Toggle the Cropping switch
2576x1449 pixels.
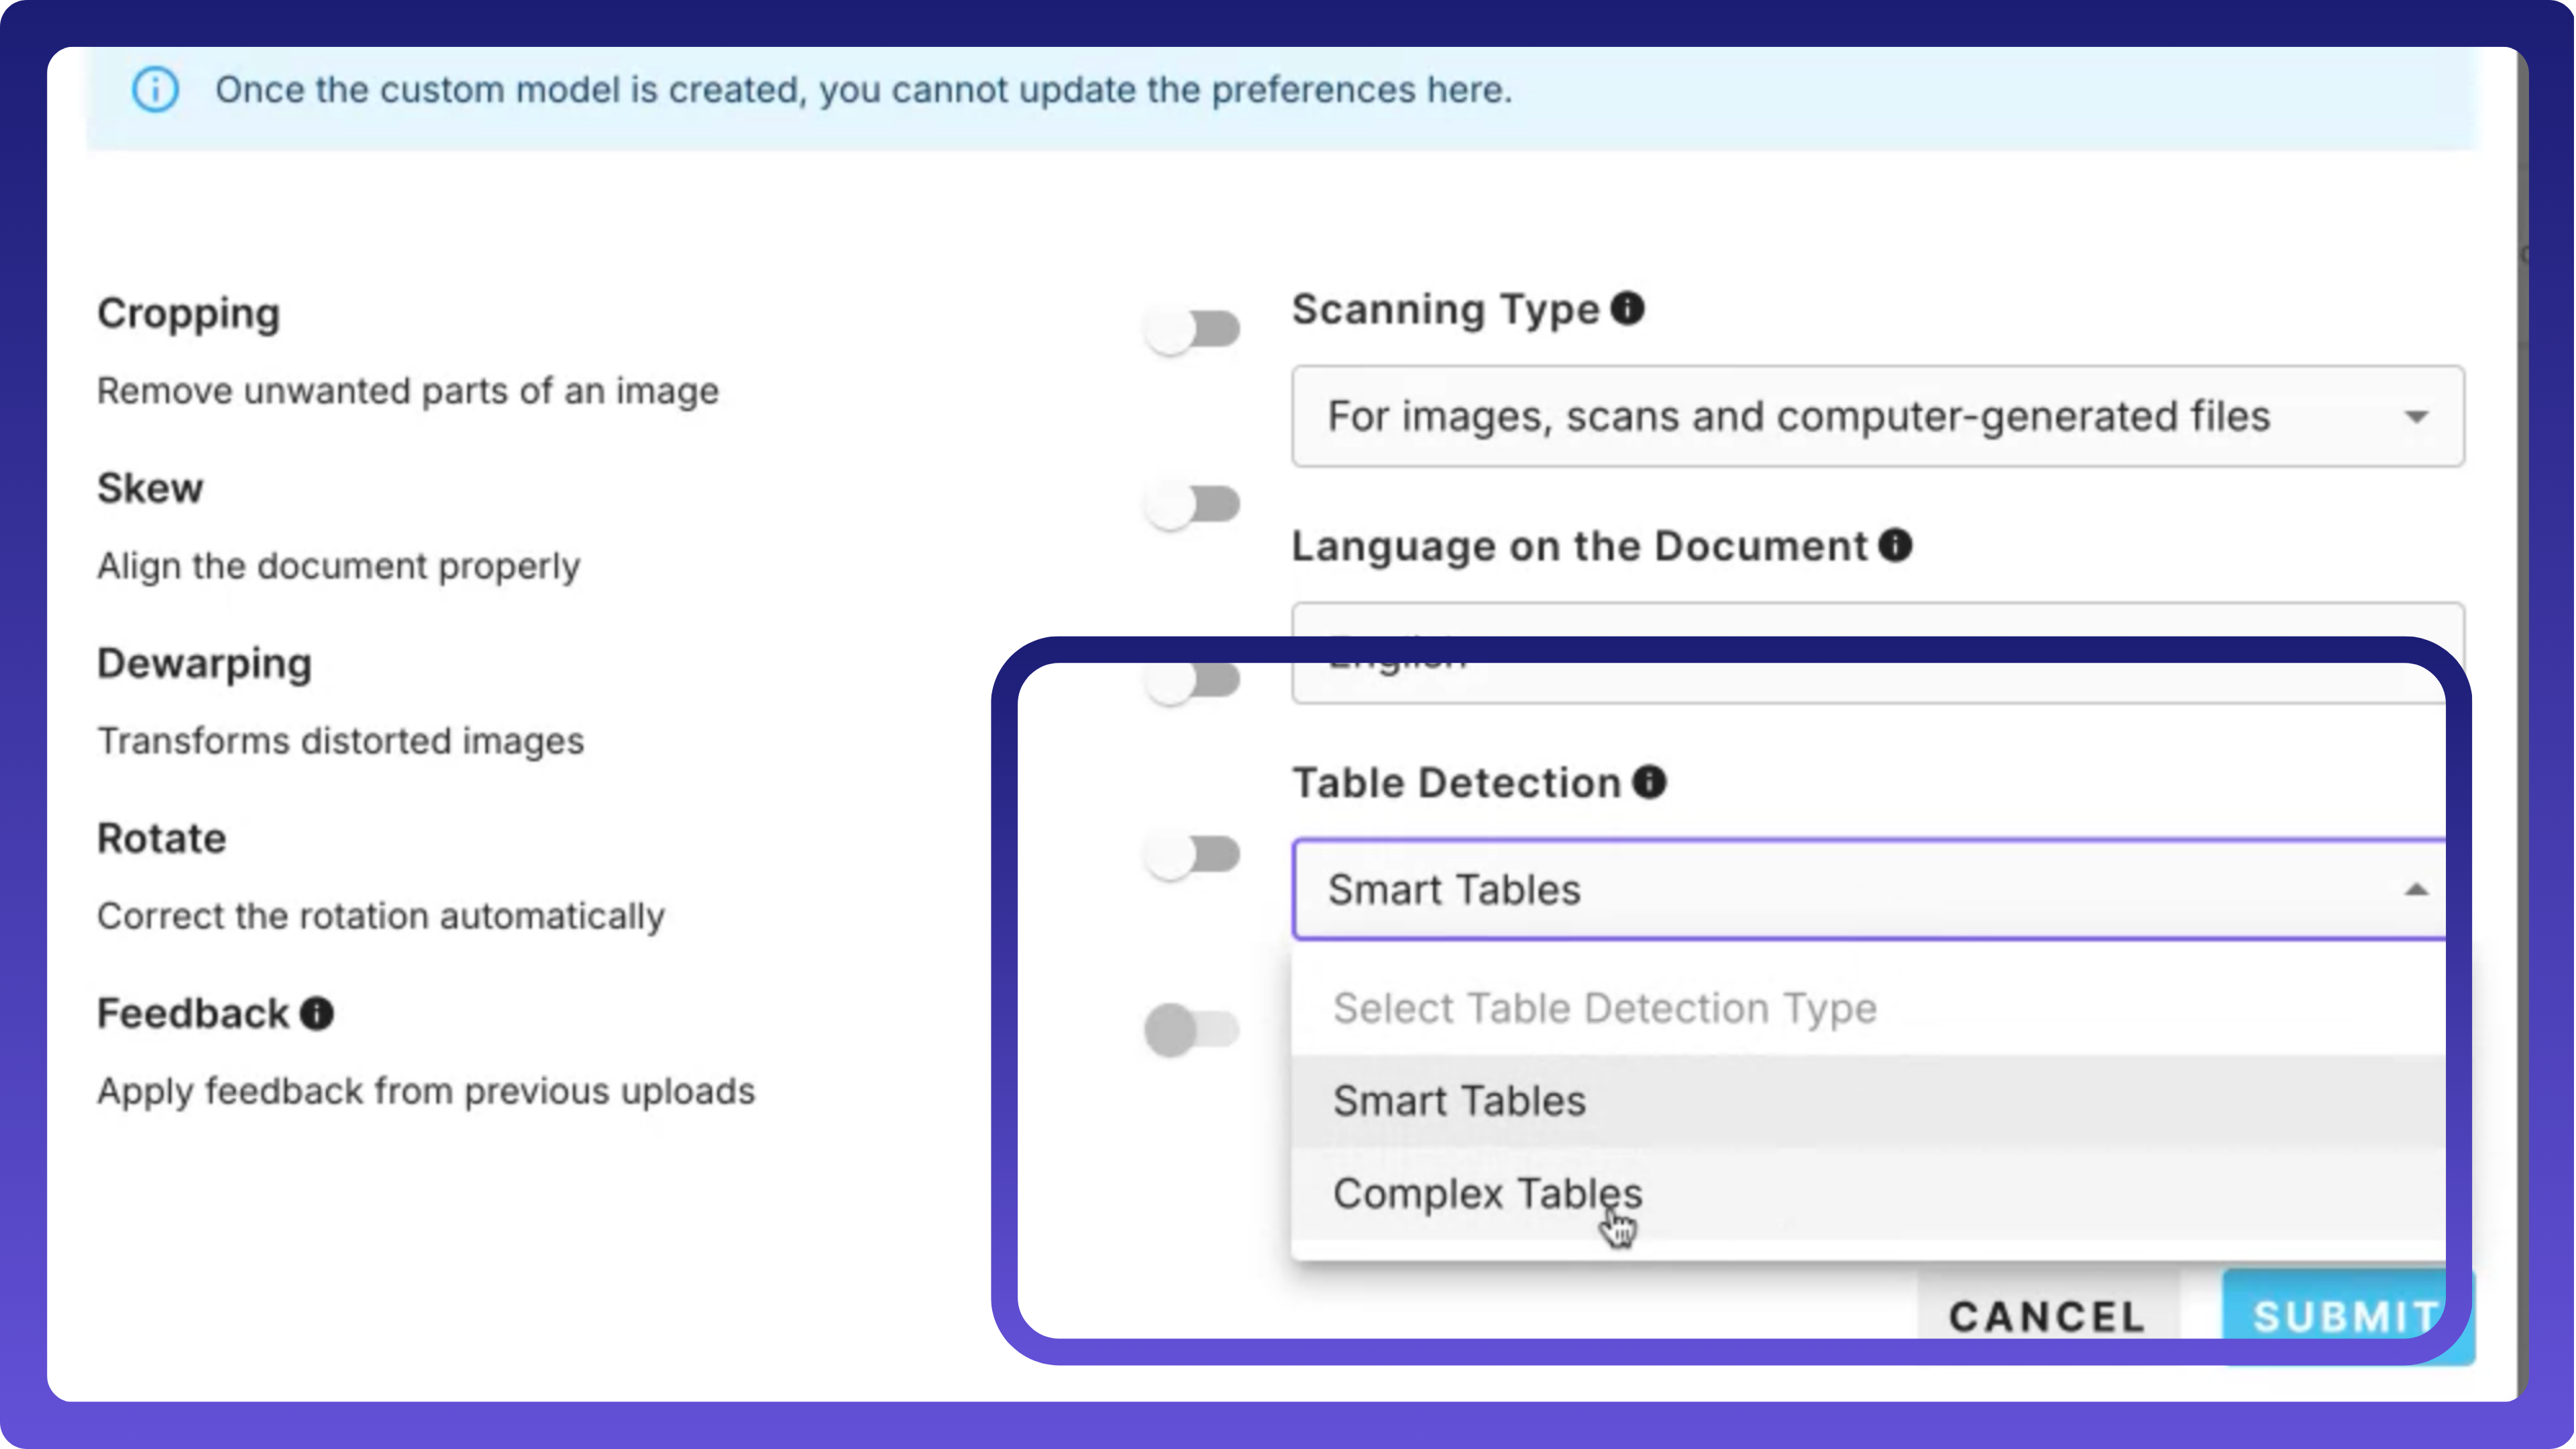coord(1192,329)
